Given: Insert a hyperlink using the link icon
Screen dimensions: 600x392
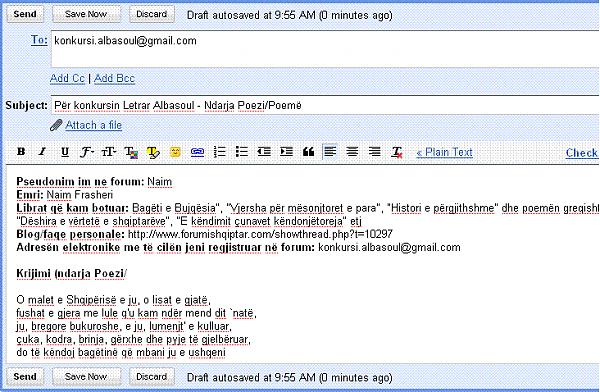Looking at the screenshot, I should coord(197,152).
